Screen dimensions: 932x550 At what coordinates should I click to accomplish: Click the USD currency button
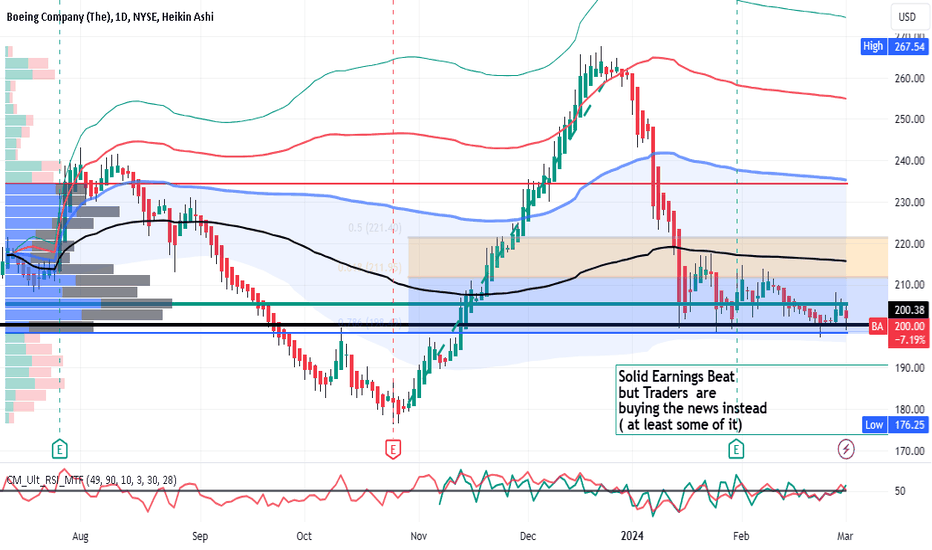click(907, 17)
